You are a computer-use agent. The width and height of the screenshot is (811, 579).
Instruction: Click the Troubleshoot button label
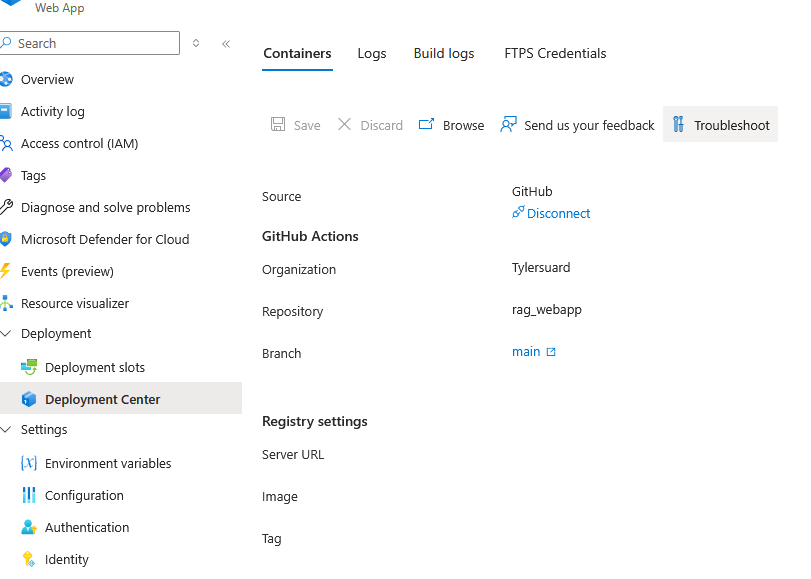732,125
